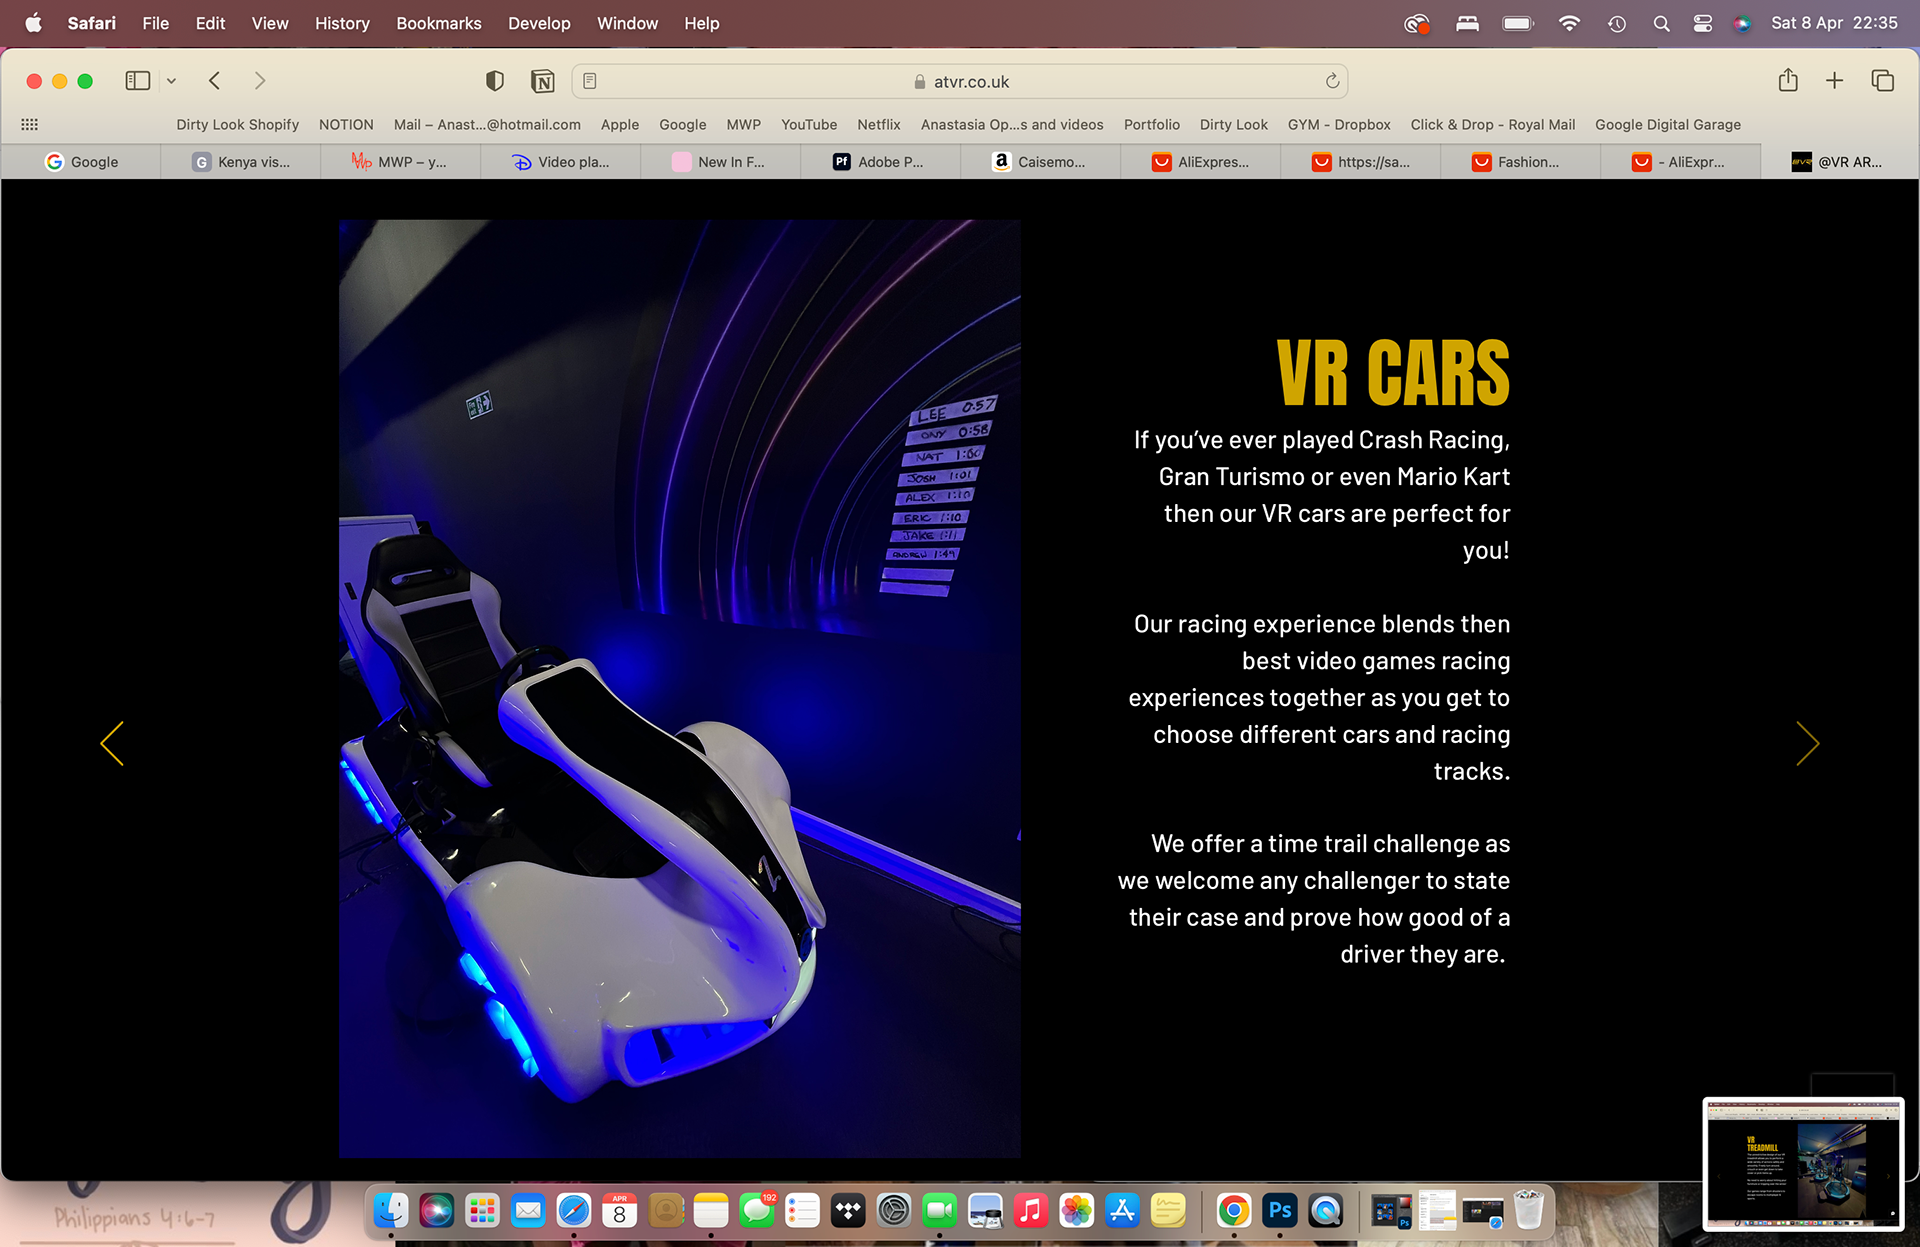Screen dimensions: 1920x1247
Task: Show next slide with right yellow chevron
Action: 1807,743
